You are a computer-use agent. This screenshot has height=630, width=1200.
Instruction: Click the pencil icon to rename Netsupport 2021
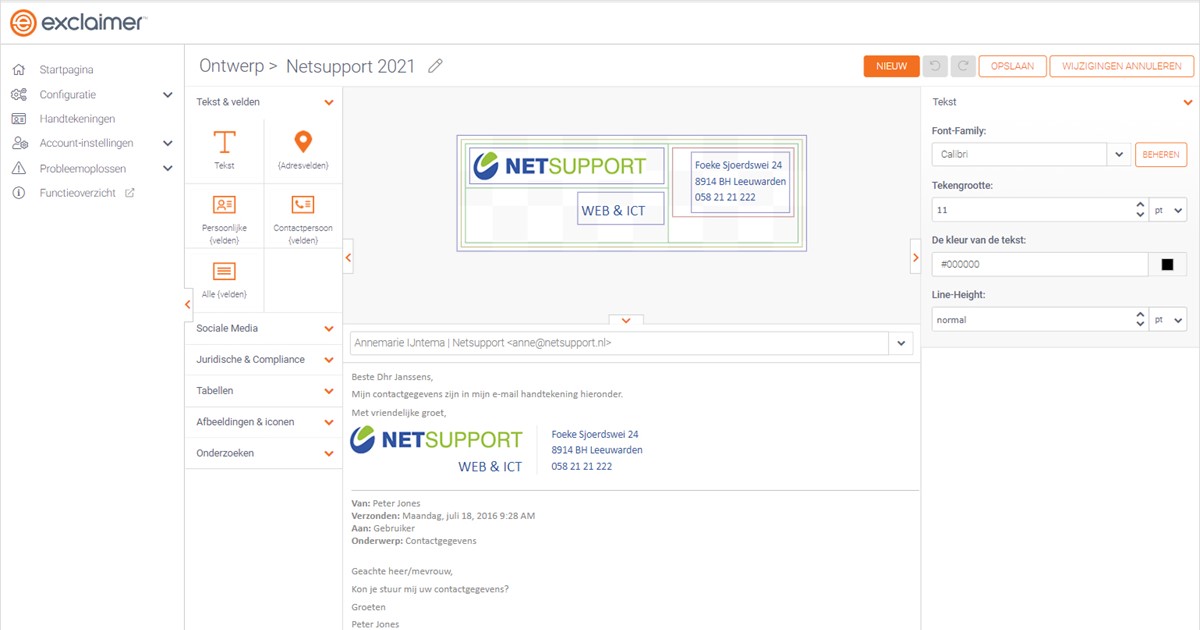tap(435, 67)
